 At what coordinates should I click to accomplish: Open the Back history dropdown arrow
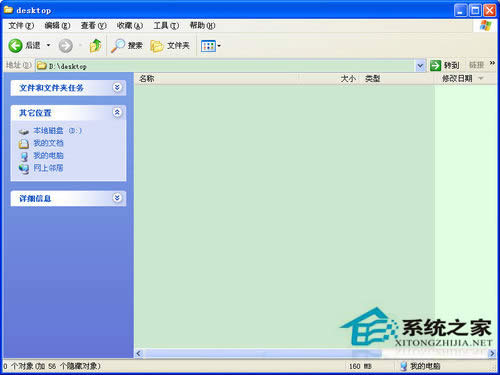48,45
